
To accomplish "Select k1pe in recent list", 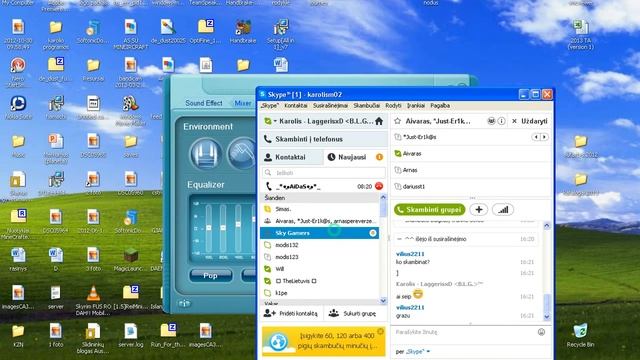I will [x=320, y=293].
